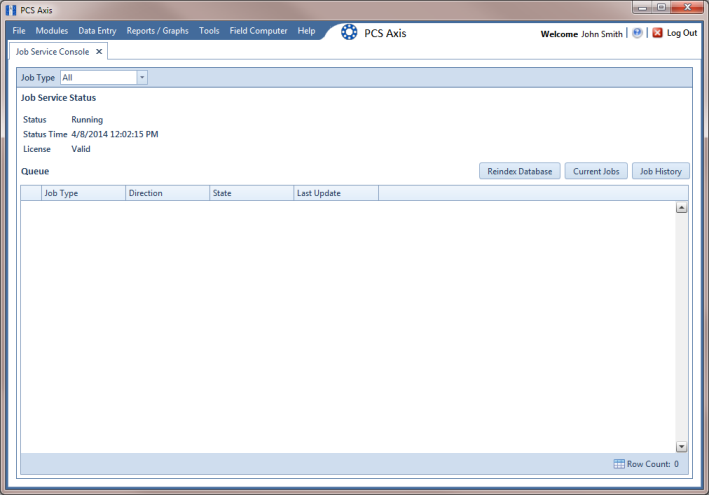Minimize the PCS Axis window
709x495 pixels.
tap(642, 7)
